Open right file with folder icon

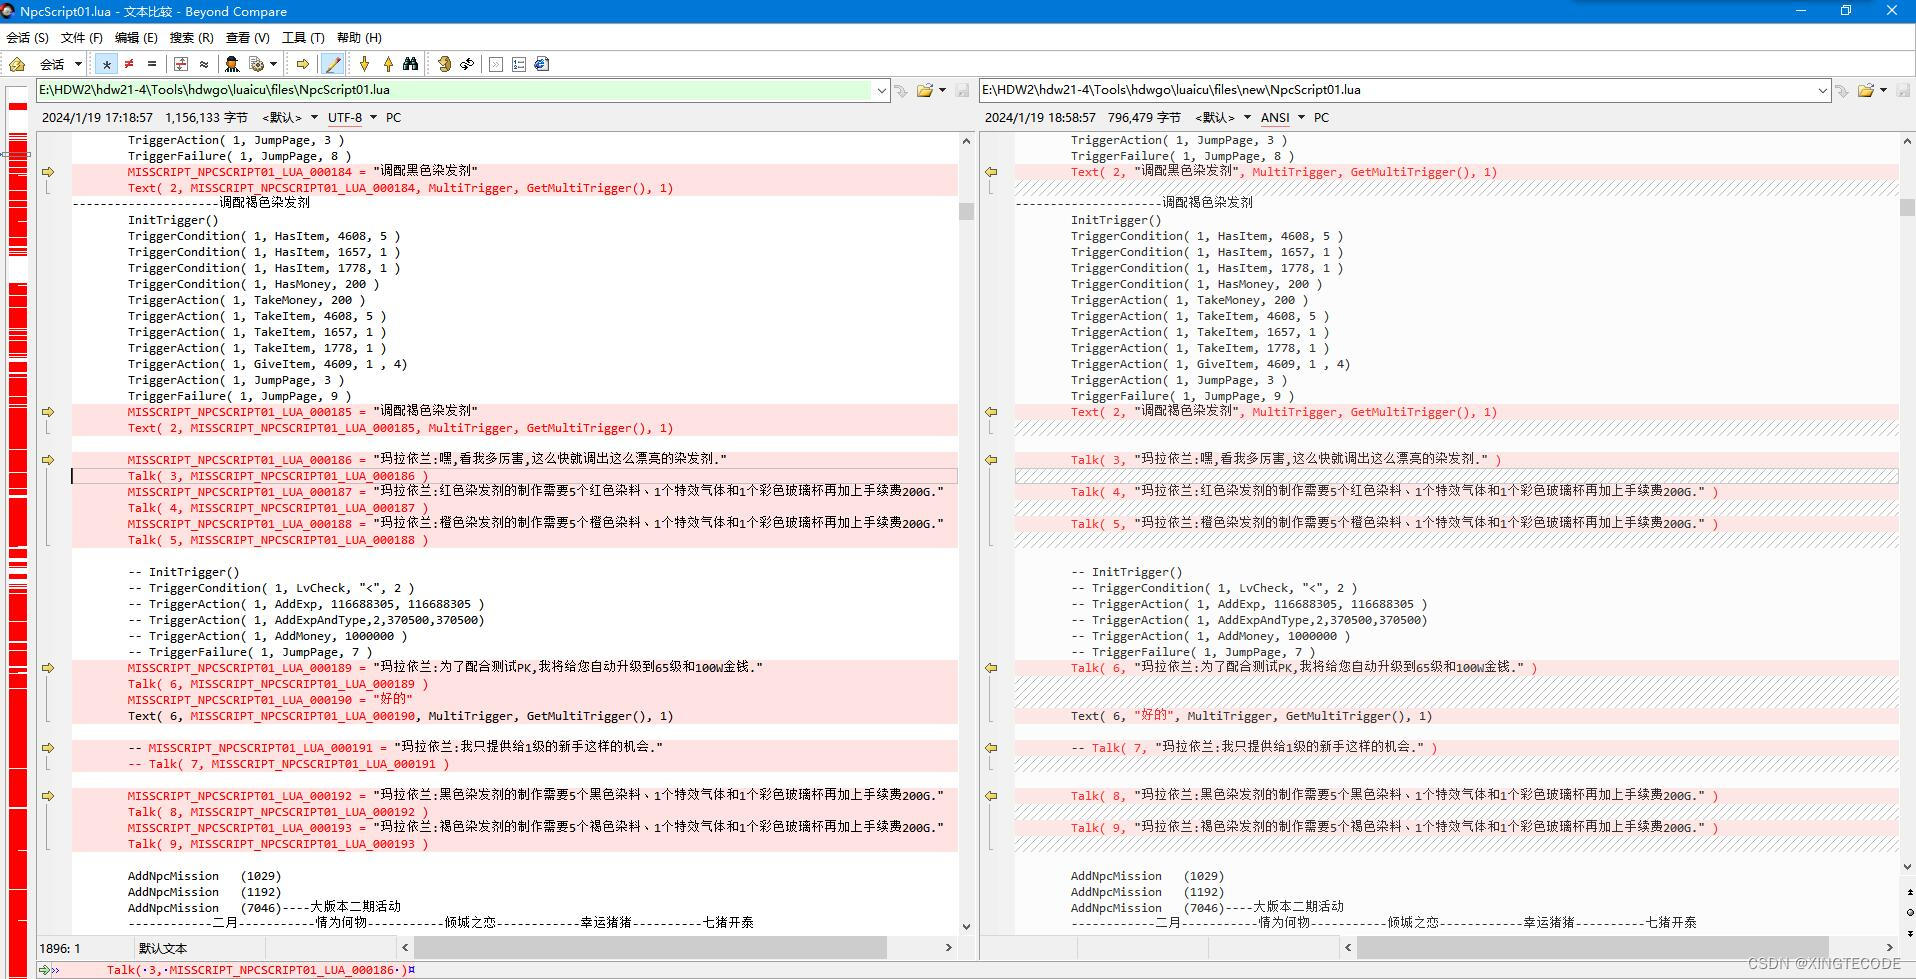click(x=1866, y=90)
